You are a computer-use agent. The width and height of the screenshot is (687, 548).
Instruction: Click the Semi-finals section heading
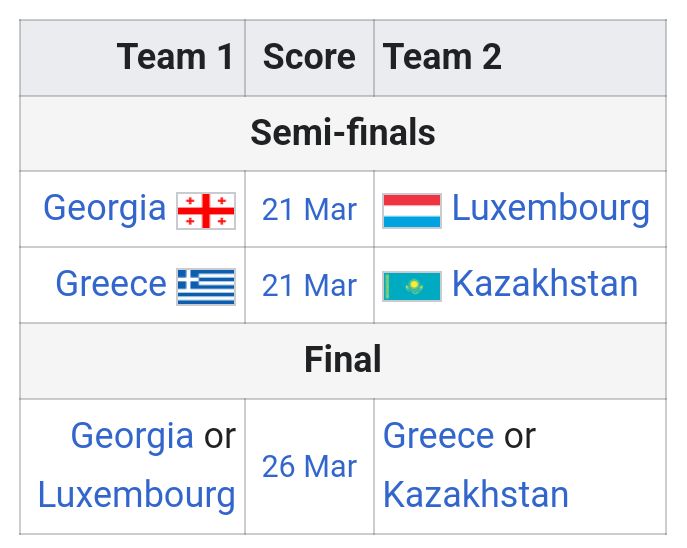343,133
